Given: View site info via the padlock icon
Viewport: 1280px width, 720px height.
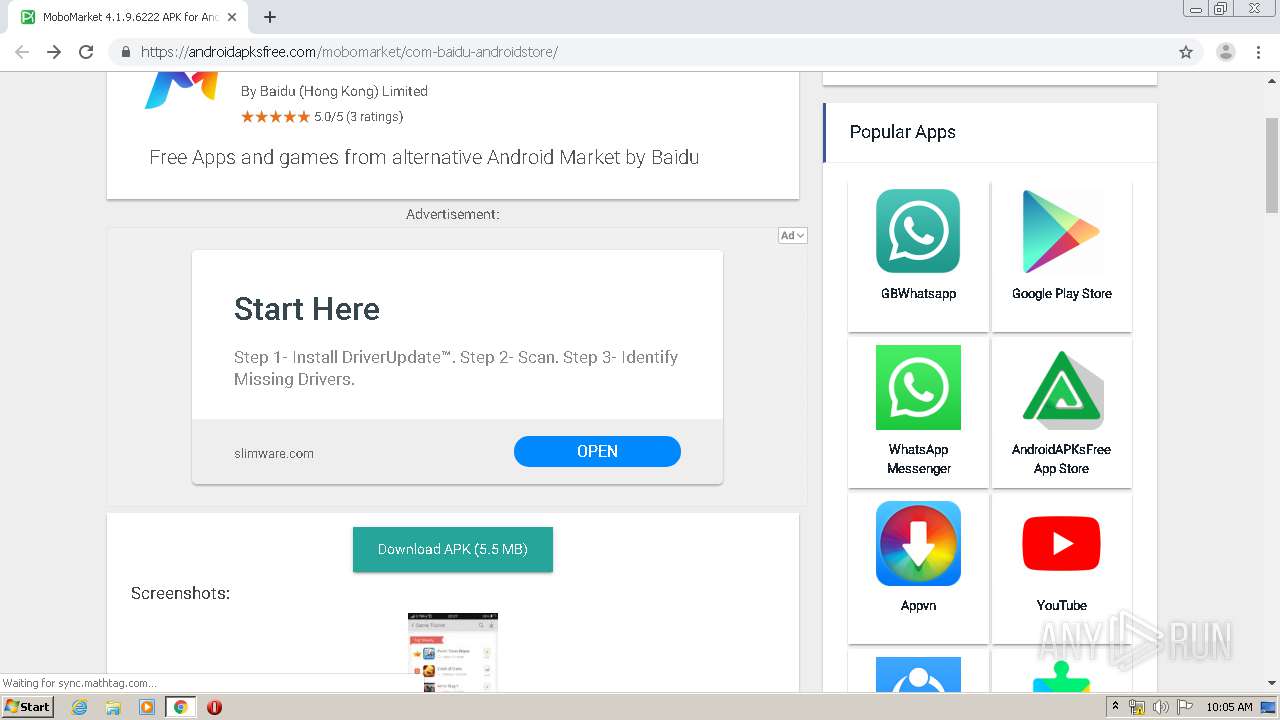Looking at the screenshot, I should [126, 52].
